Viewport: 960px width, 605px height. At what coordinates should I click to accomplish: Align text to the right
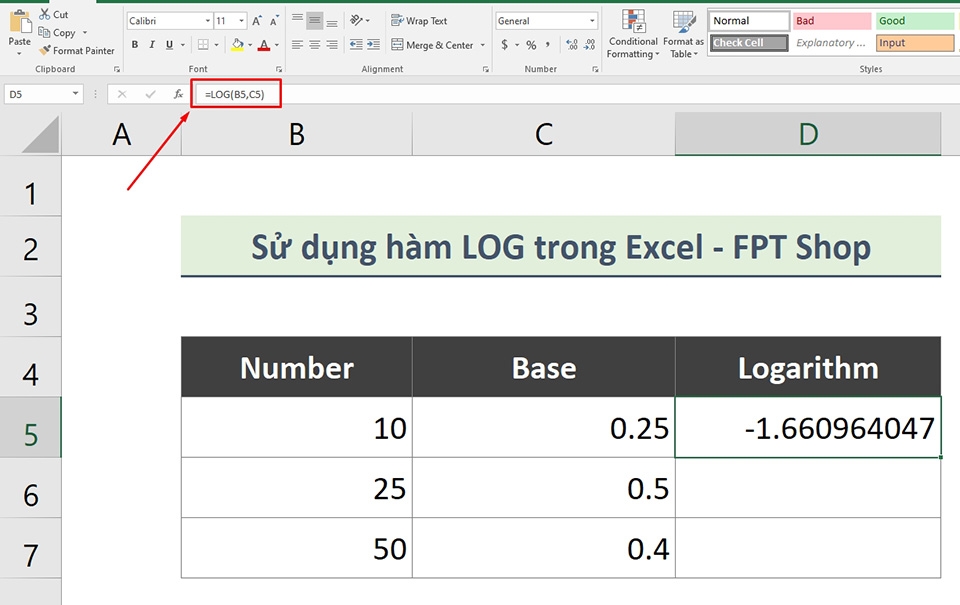click(x=332, y=45)
